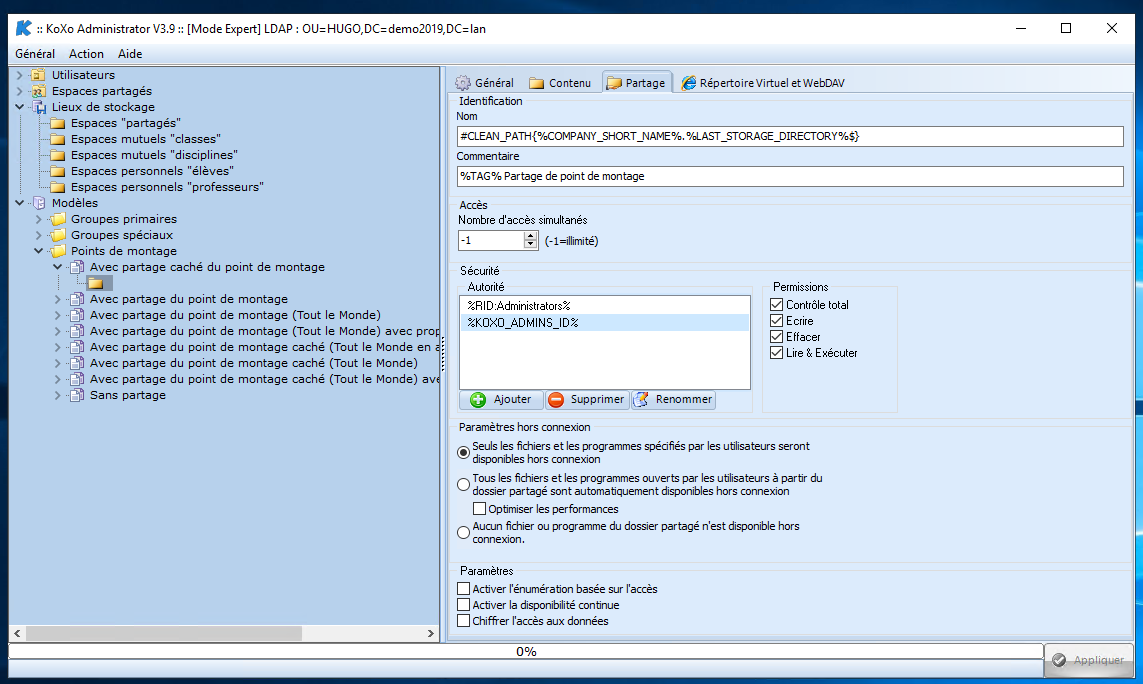The image size is (1143, 684).
Task: Click folder icon of Groupes spéciaux
Action: (58, 235)
